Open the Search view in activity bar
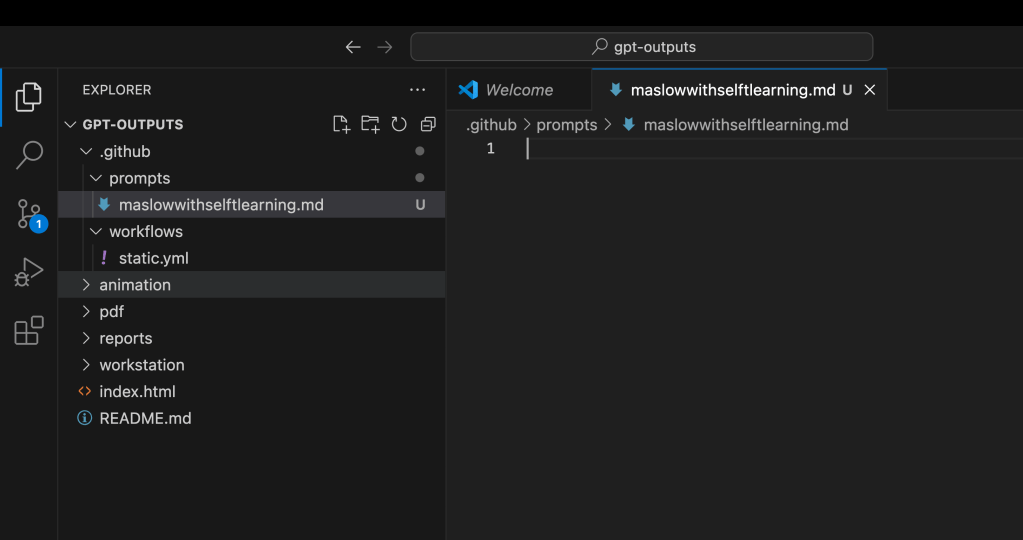Screen dimensions: 1023x540 29,155
